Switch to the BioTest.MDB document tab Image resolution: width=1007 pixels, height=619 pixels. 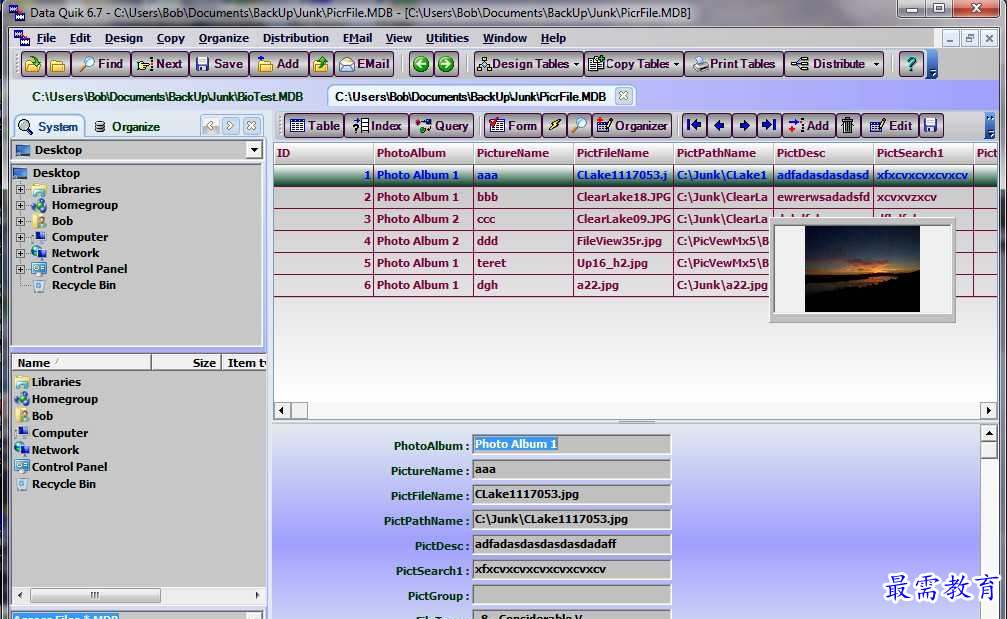pyautogui.click(x=167, y=96)
